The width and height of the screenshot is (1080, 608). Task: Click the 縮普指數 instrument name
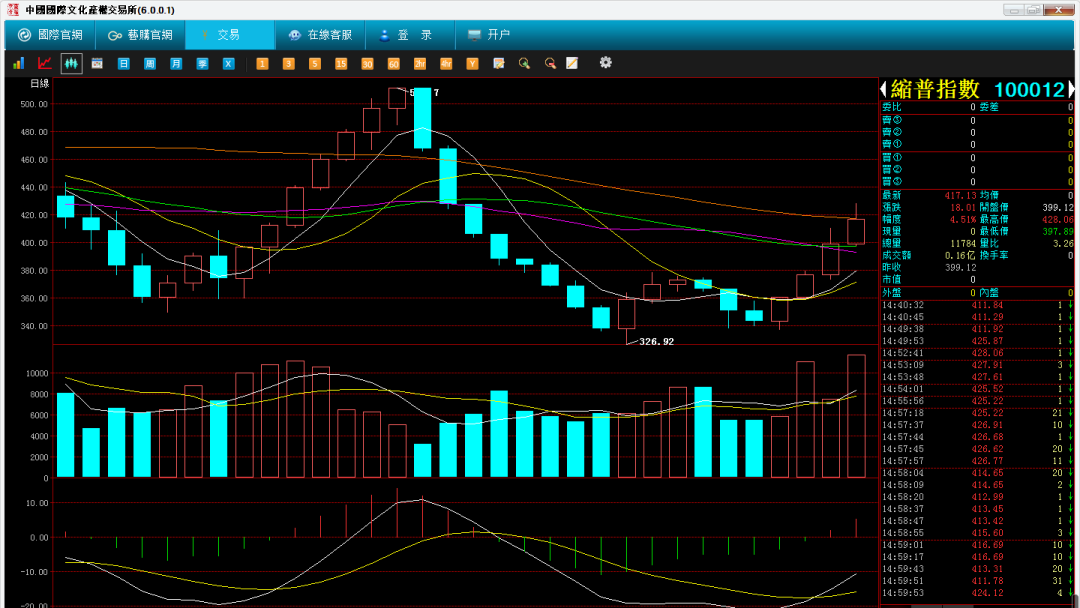click(x=935, y=89)
